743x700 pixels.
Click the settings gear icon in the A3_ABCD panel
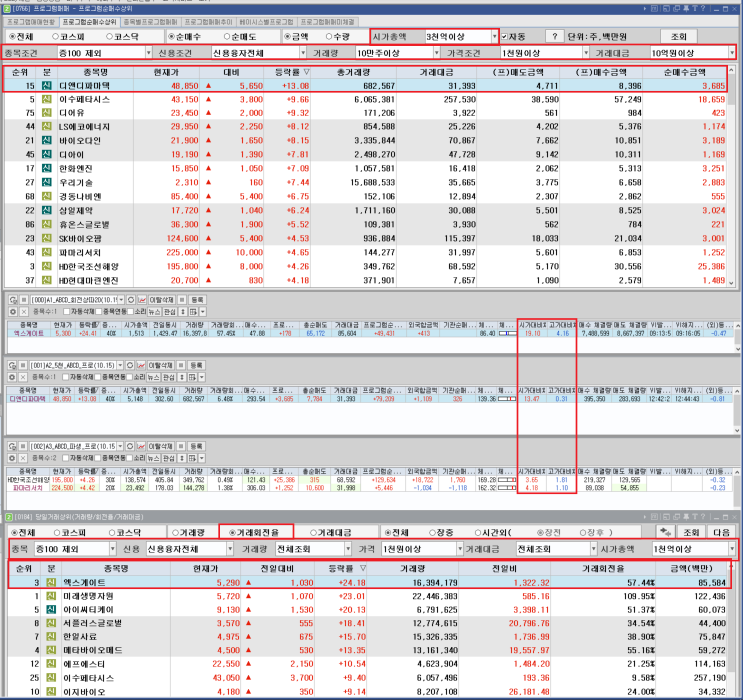click(x=12, y=458)
